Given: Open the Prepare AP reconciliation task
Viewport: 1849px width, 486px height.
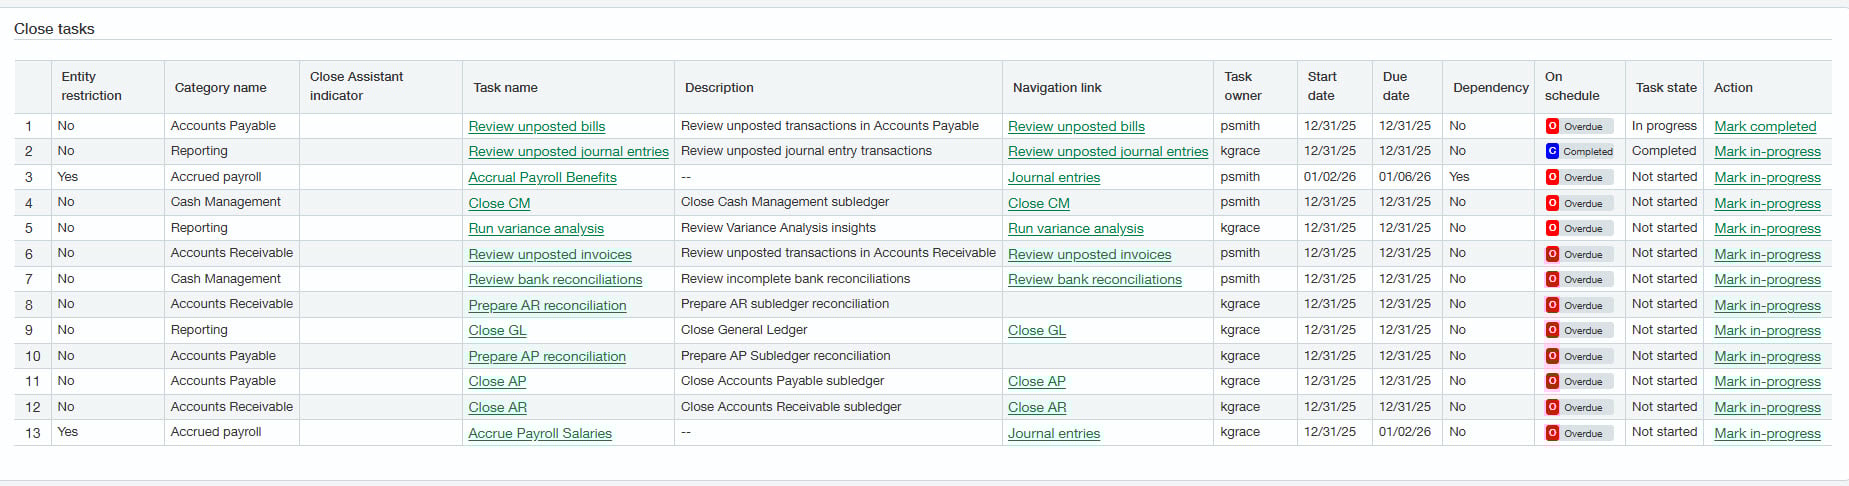Looking at the screenshot, I should (547, 357).
